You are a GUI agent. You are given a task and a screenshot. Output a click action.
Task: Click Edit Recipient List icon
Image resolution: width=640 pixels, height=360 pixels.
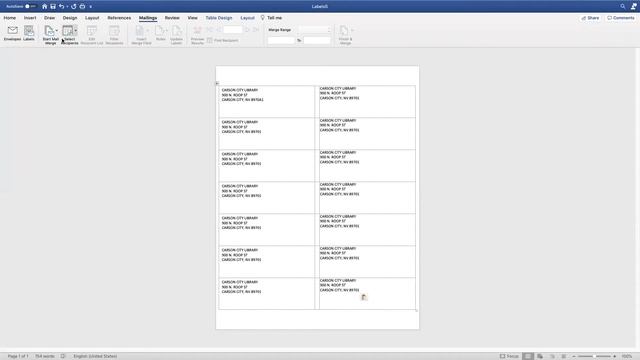point(92,31)
